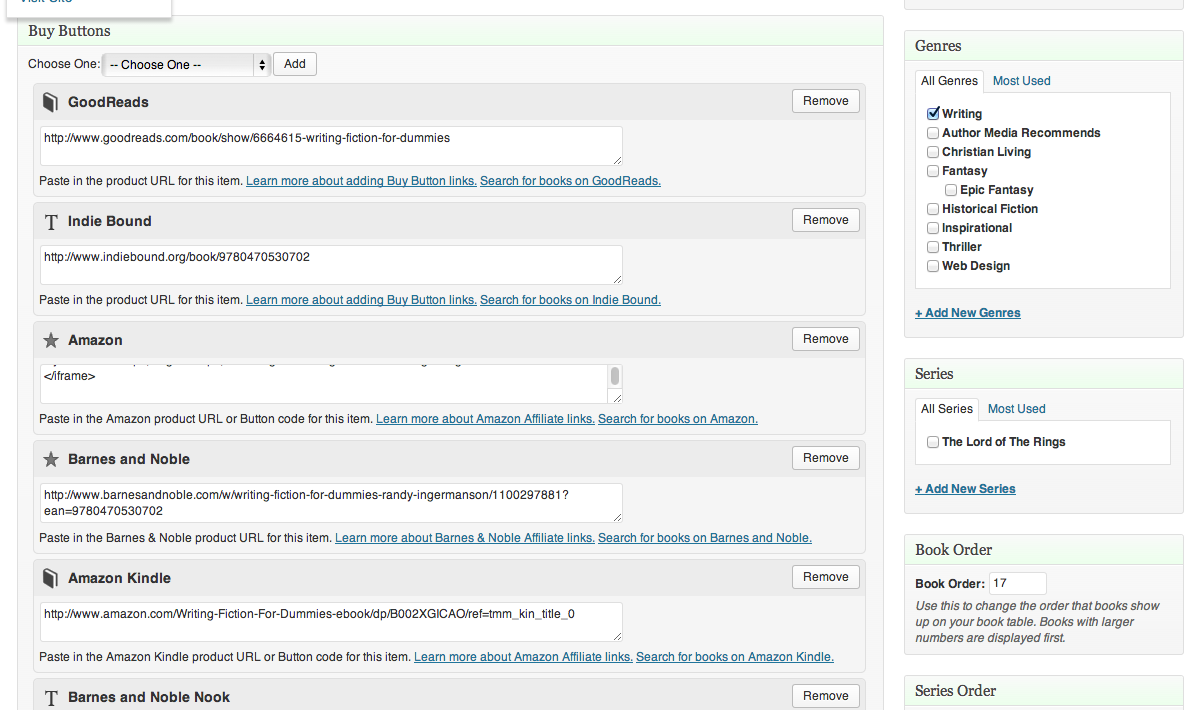The height and width of the screenshot is (710, 1194).
Task: Click the Barnes and Noble URL field
Action: pos(331,503)
